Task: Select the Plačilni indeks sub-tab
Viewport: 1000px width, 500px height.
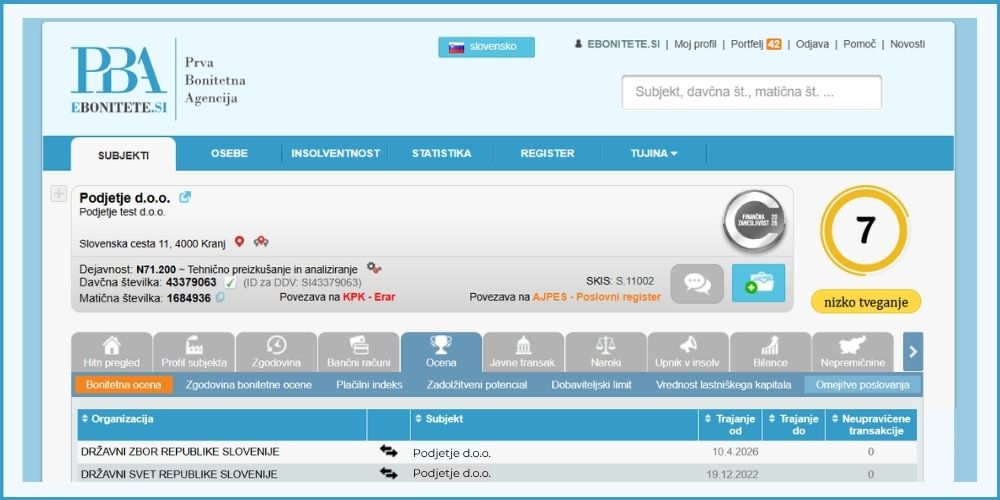Action: [x=369, y=385]
